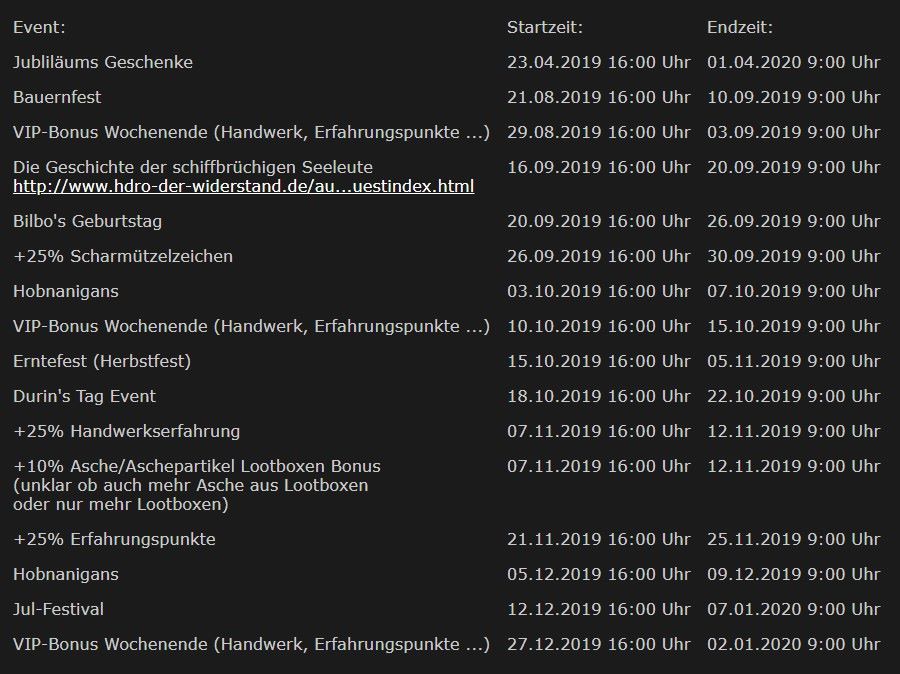Select the VIP-Bonus Wochenende starting 27.12.2019
Image resolution: width=900 pixels, height=674 pixels.
251,644
